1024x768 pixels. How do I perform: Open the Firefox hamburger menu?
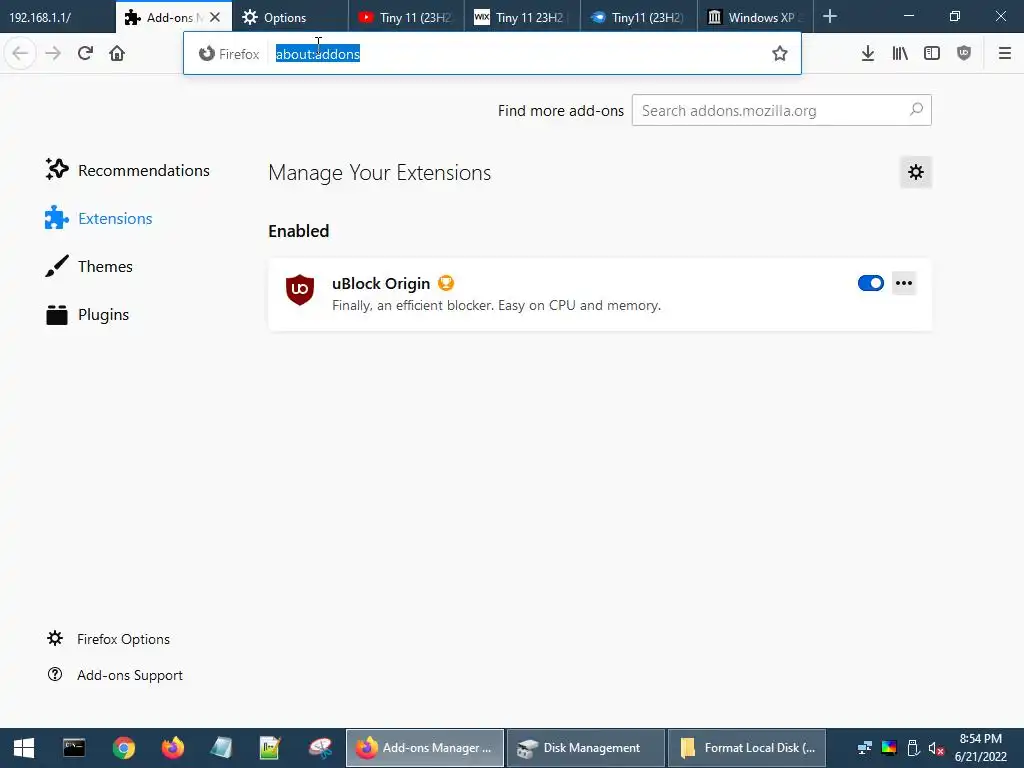pyautogui.click(x=1005, y=54)
